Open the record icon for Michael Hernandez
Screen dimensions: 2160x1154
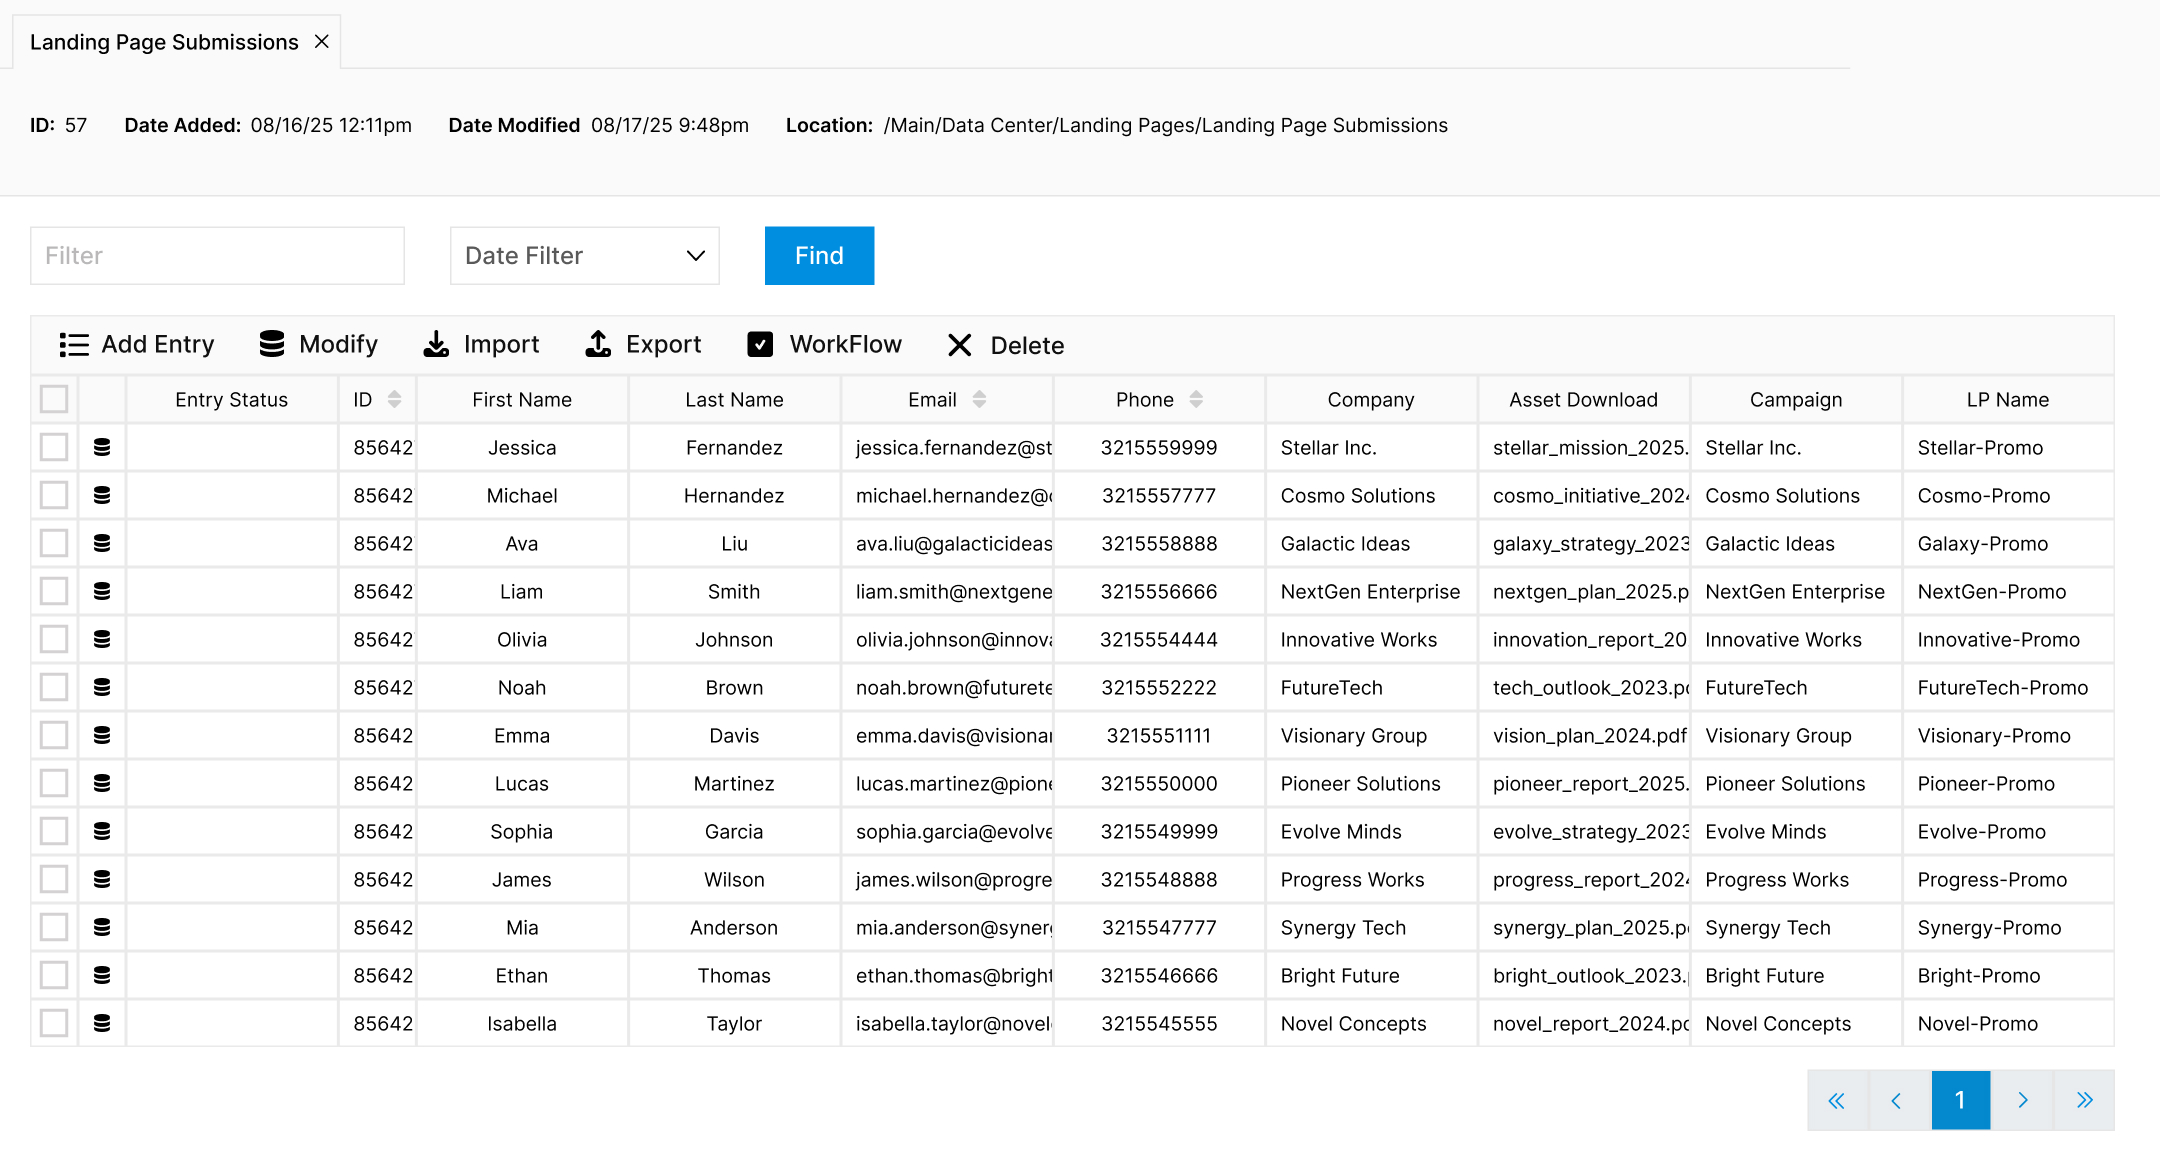102,495
